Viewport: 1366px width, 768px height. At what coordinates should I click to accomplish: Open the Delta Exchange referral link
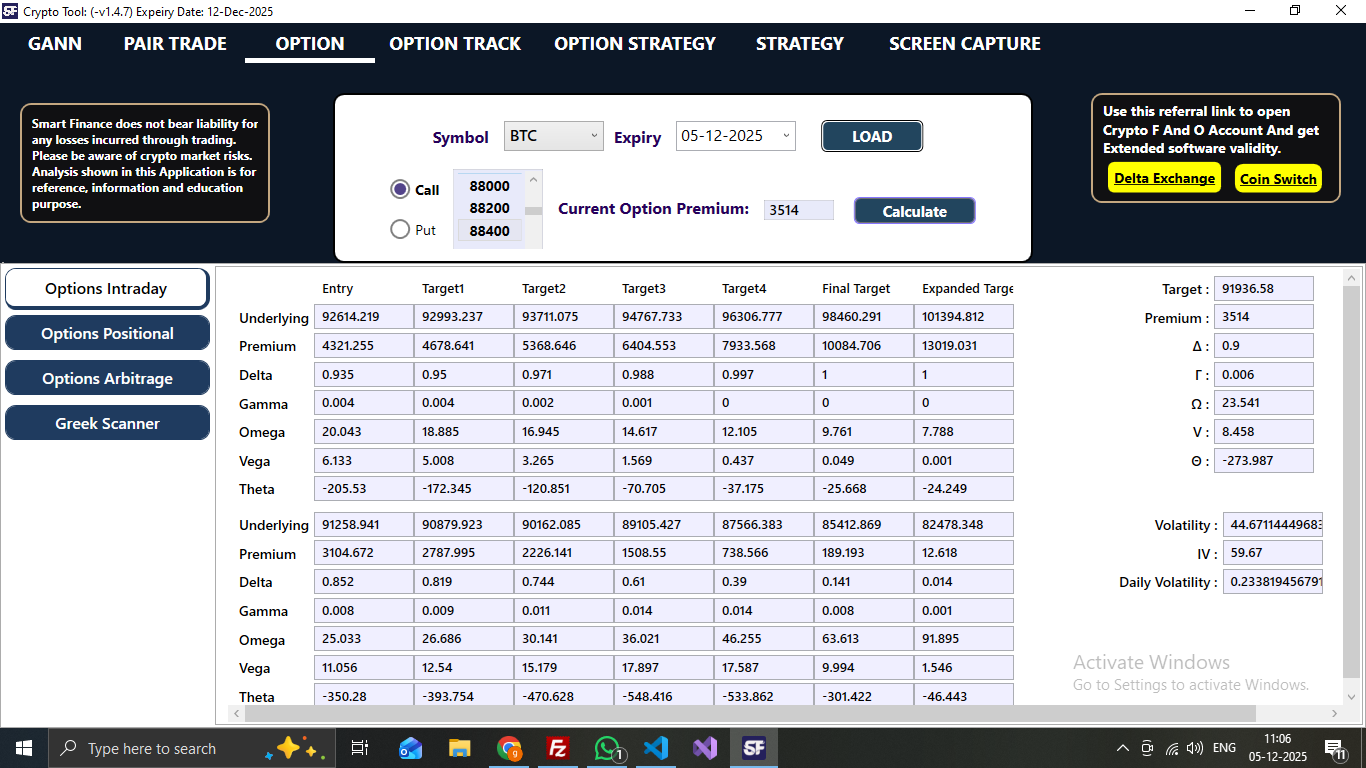pos(1163,177)
